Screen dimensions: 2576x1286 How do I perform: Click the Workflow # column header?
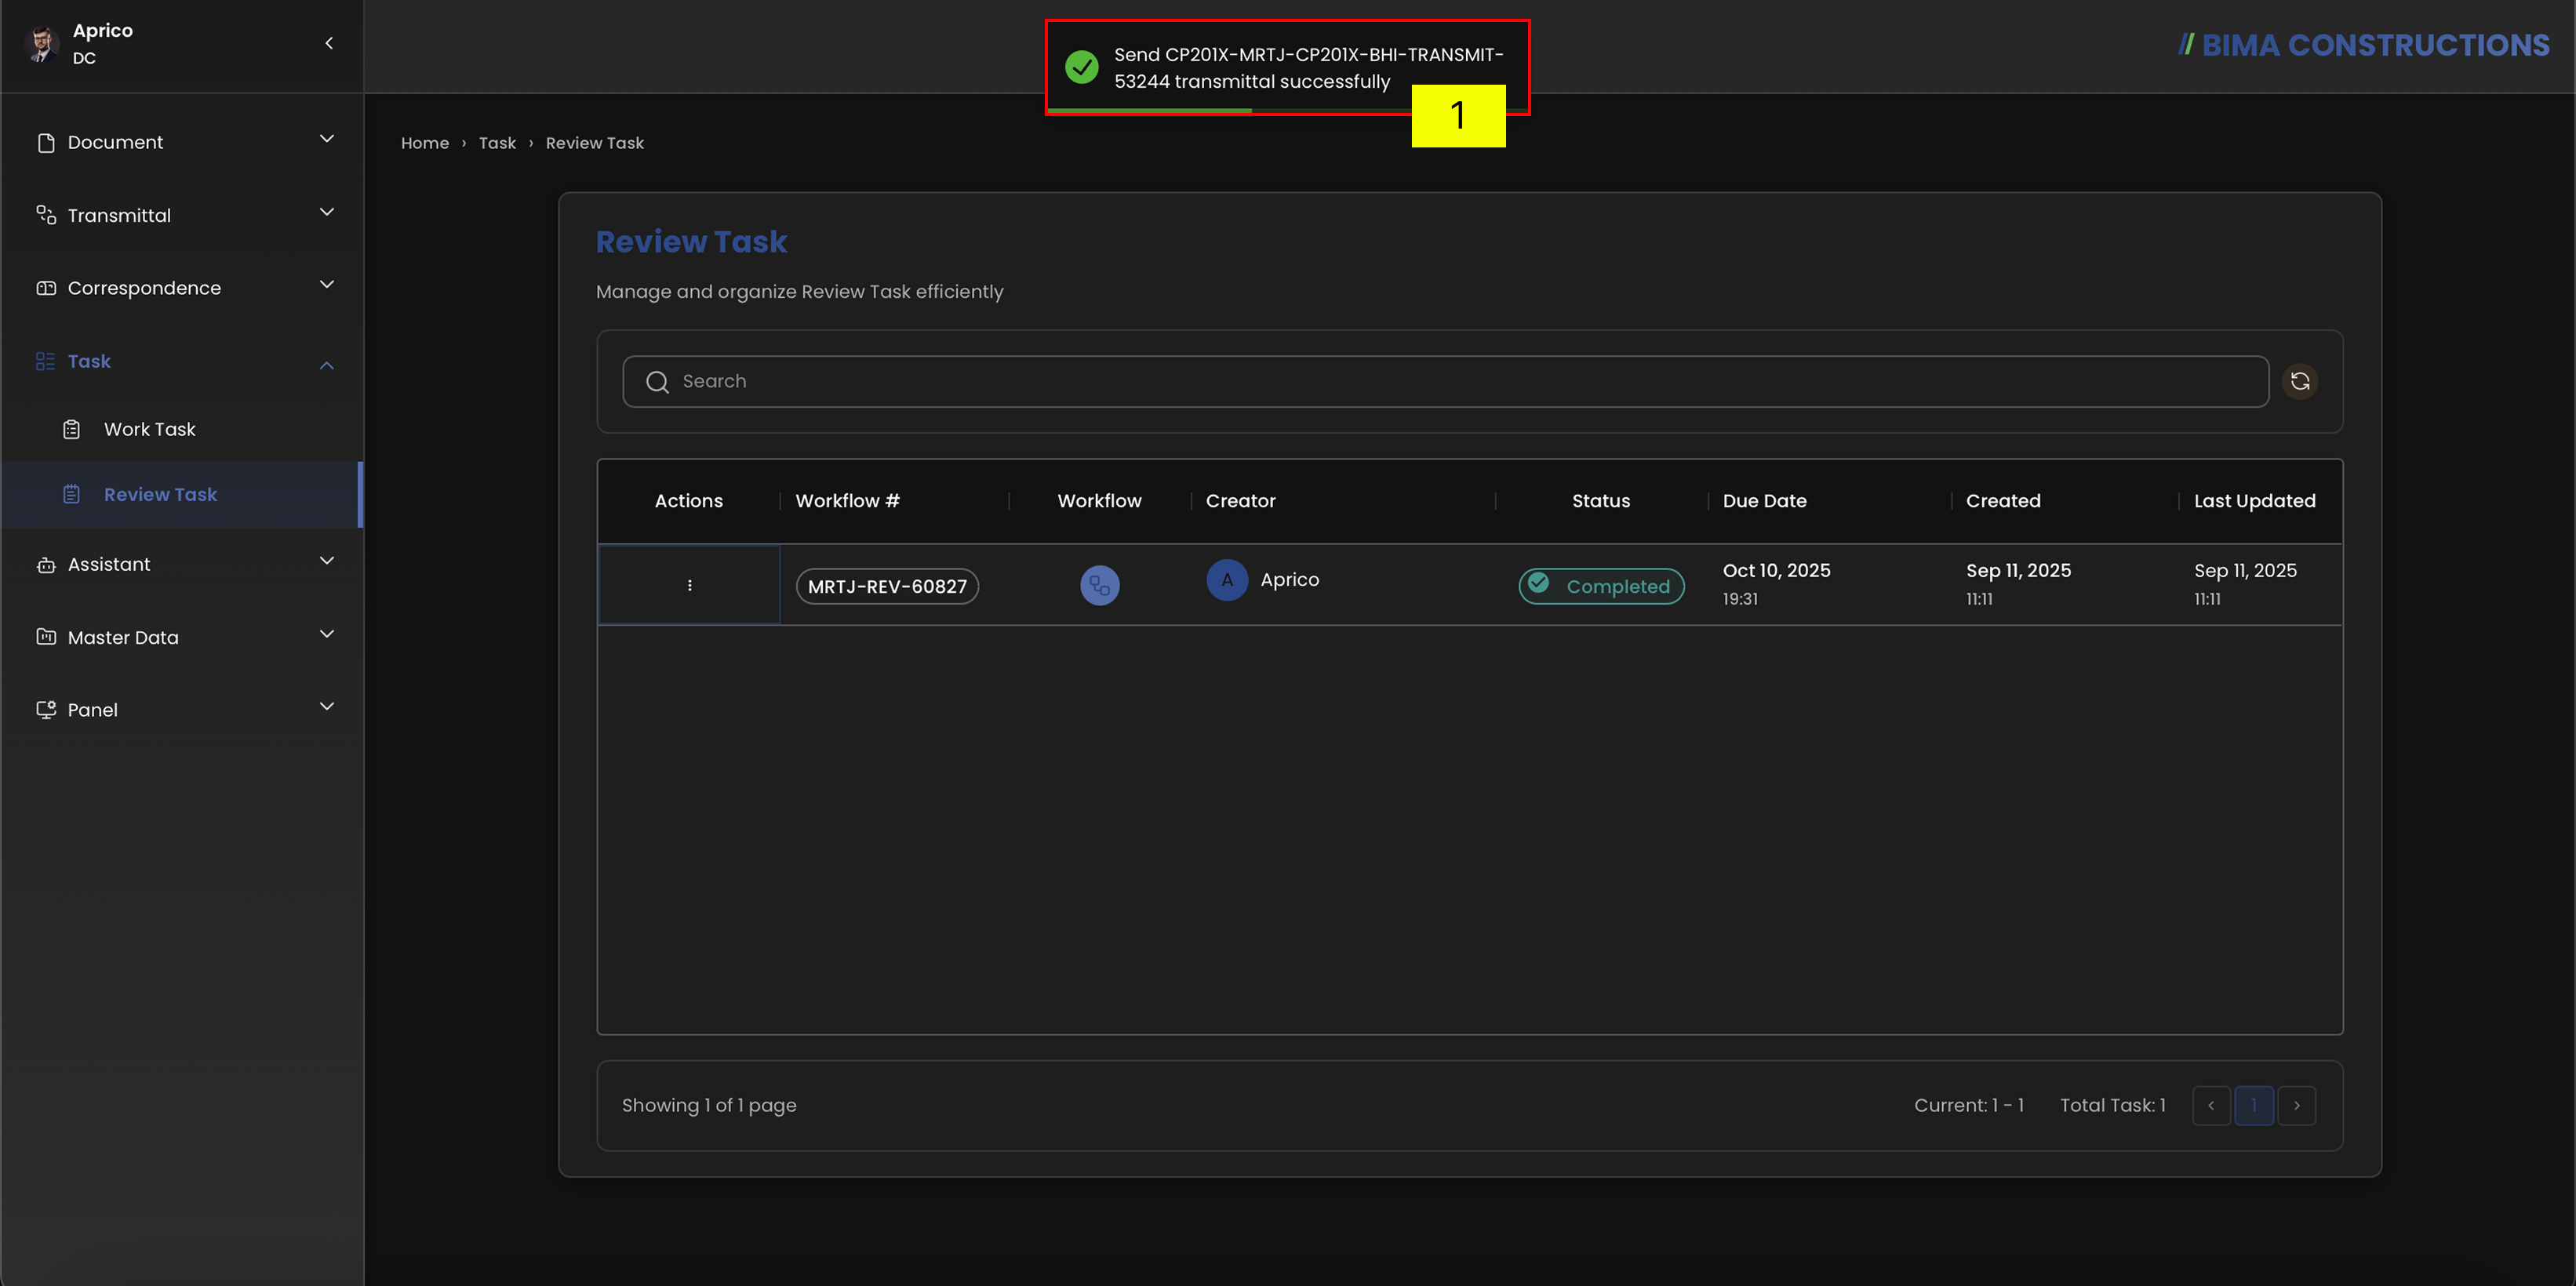point(847,501)
